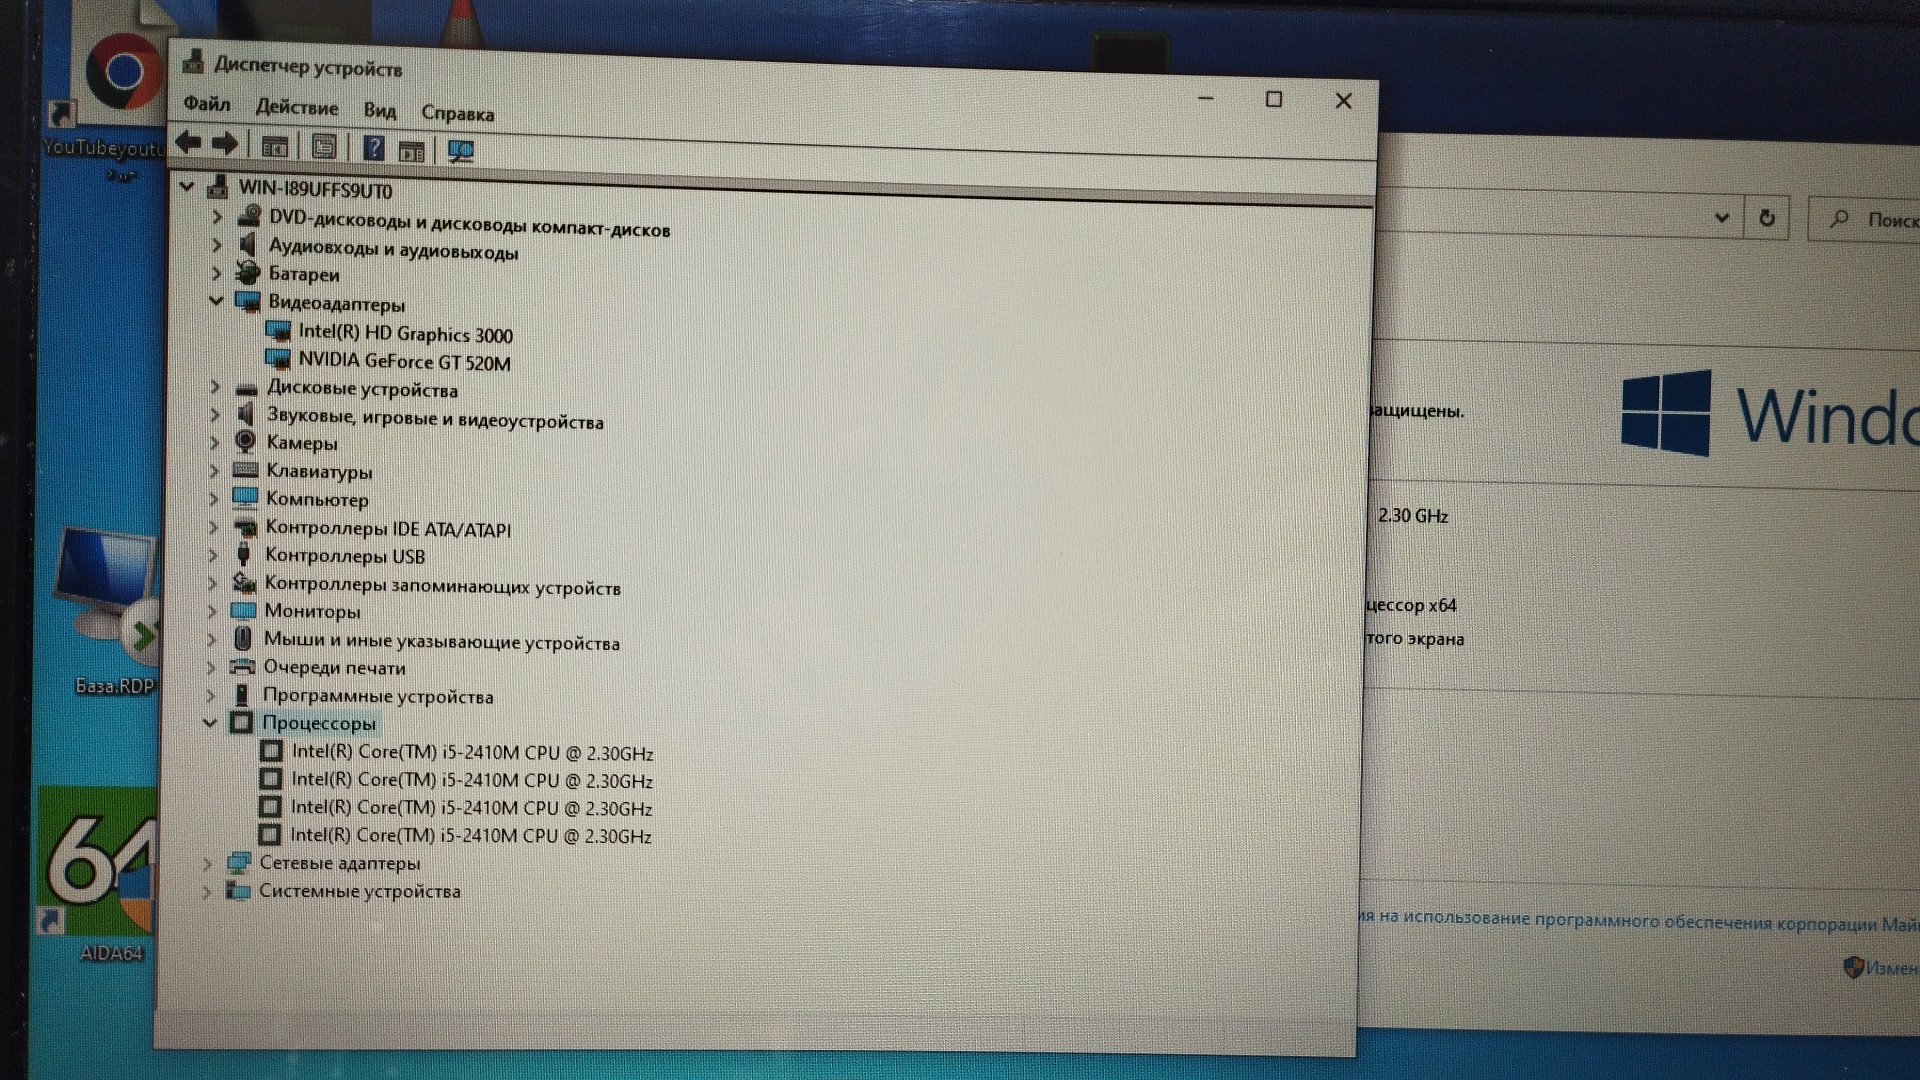Expand Звуковые, игровые и видеоустройства node
The width and height of the screenshot is (1920, 1080).
click(x=214, y=413)
